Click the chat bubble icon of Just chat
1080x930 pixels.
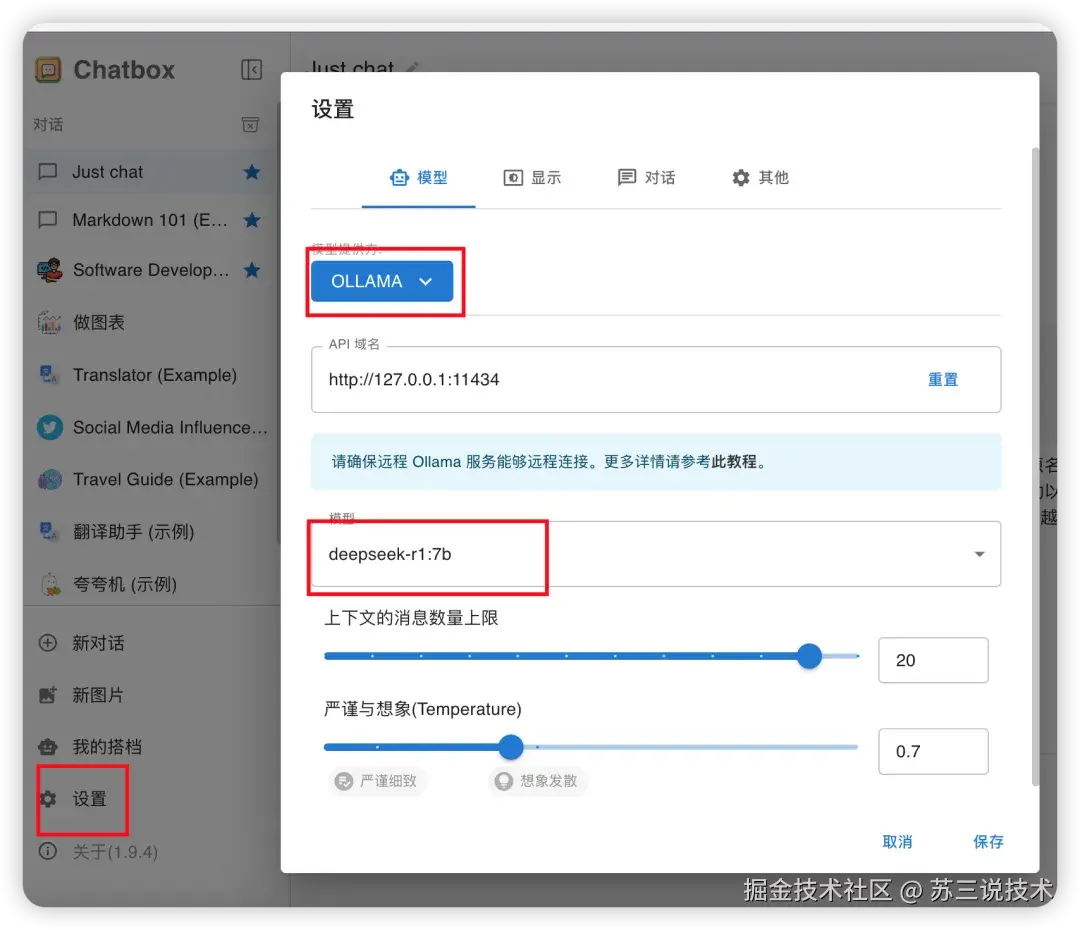click(x=48, y=172)
